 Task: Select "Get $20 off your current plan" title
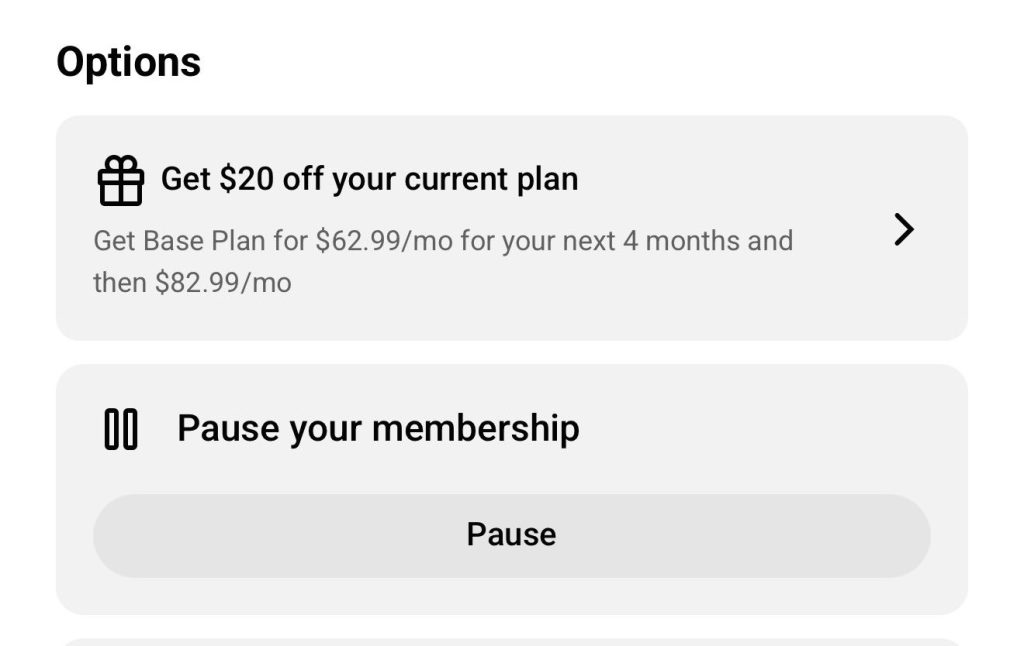(x=369, y=179)
